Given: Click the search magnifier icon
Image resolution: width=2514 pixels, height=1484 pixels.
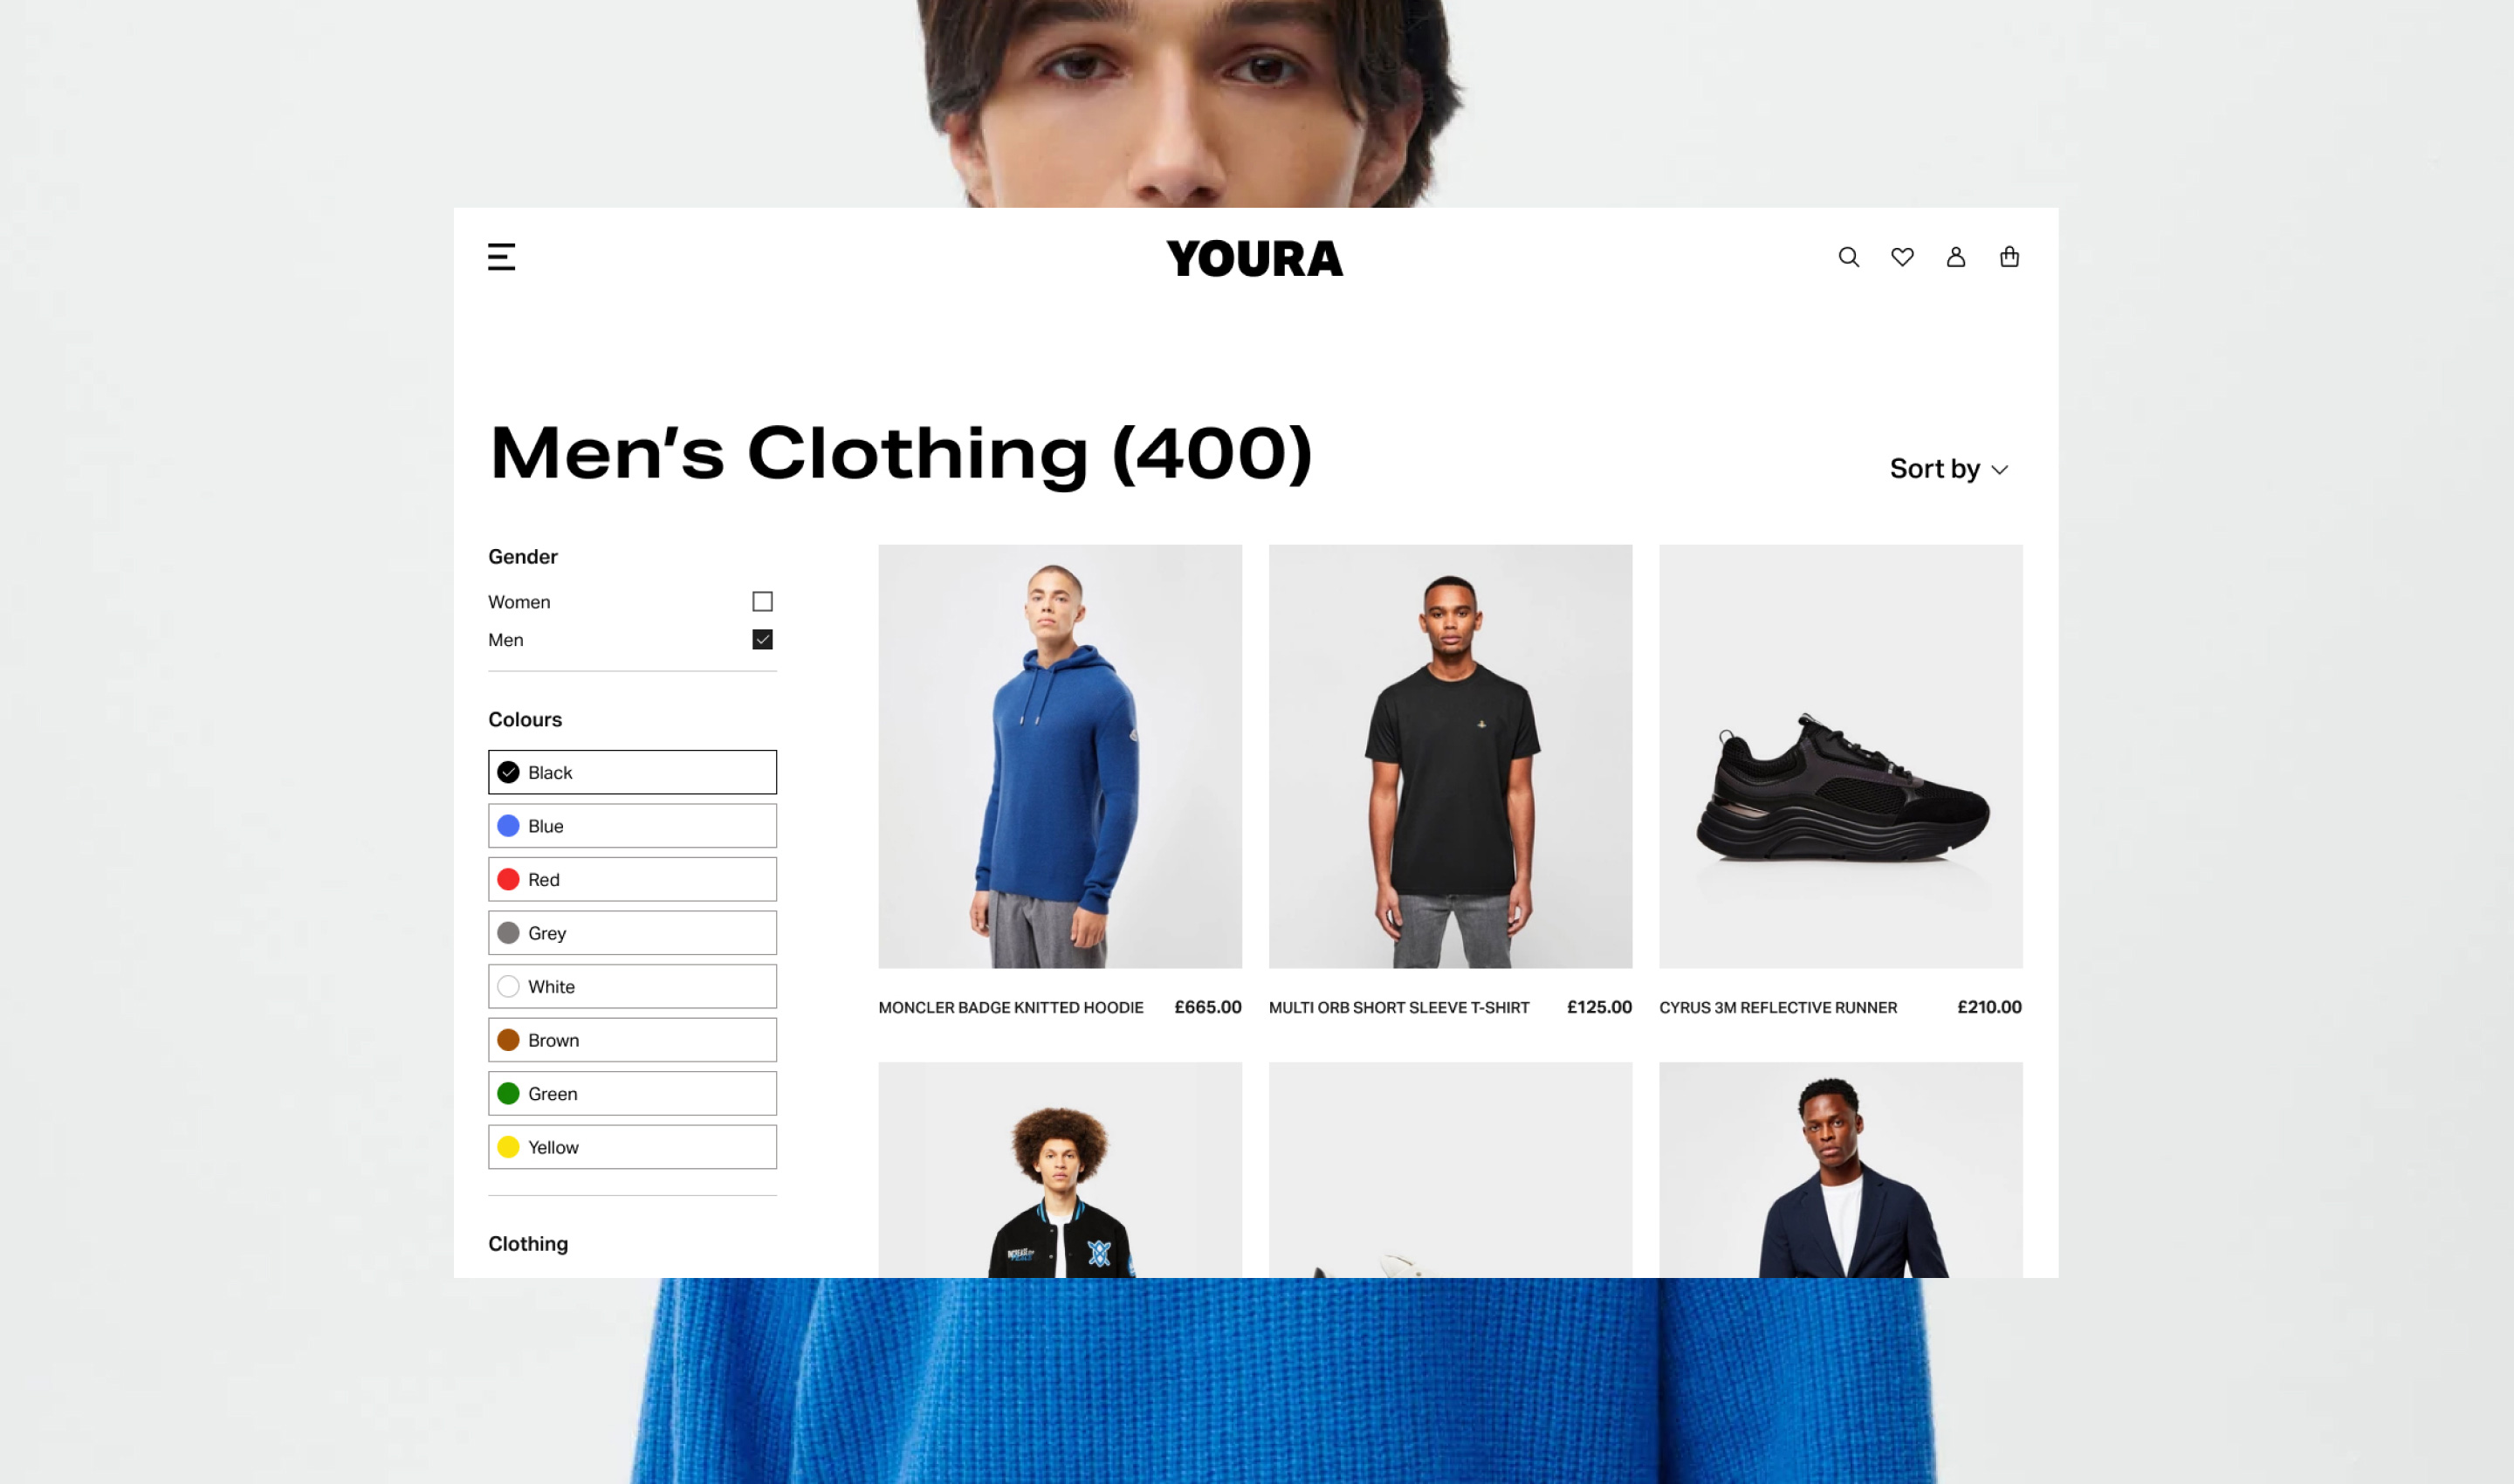Looking at the screenshot, I should click(x=1848, y=257).
